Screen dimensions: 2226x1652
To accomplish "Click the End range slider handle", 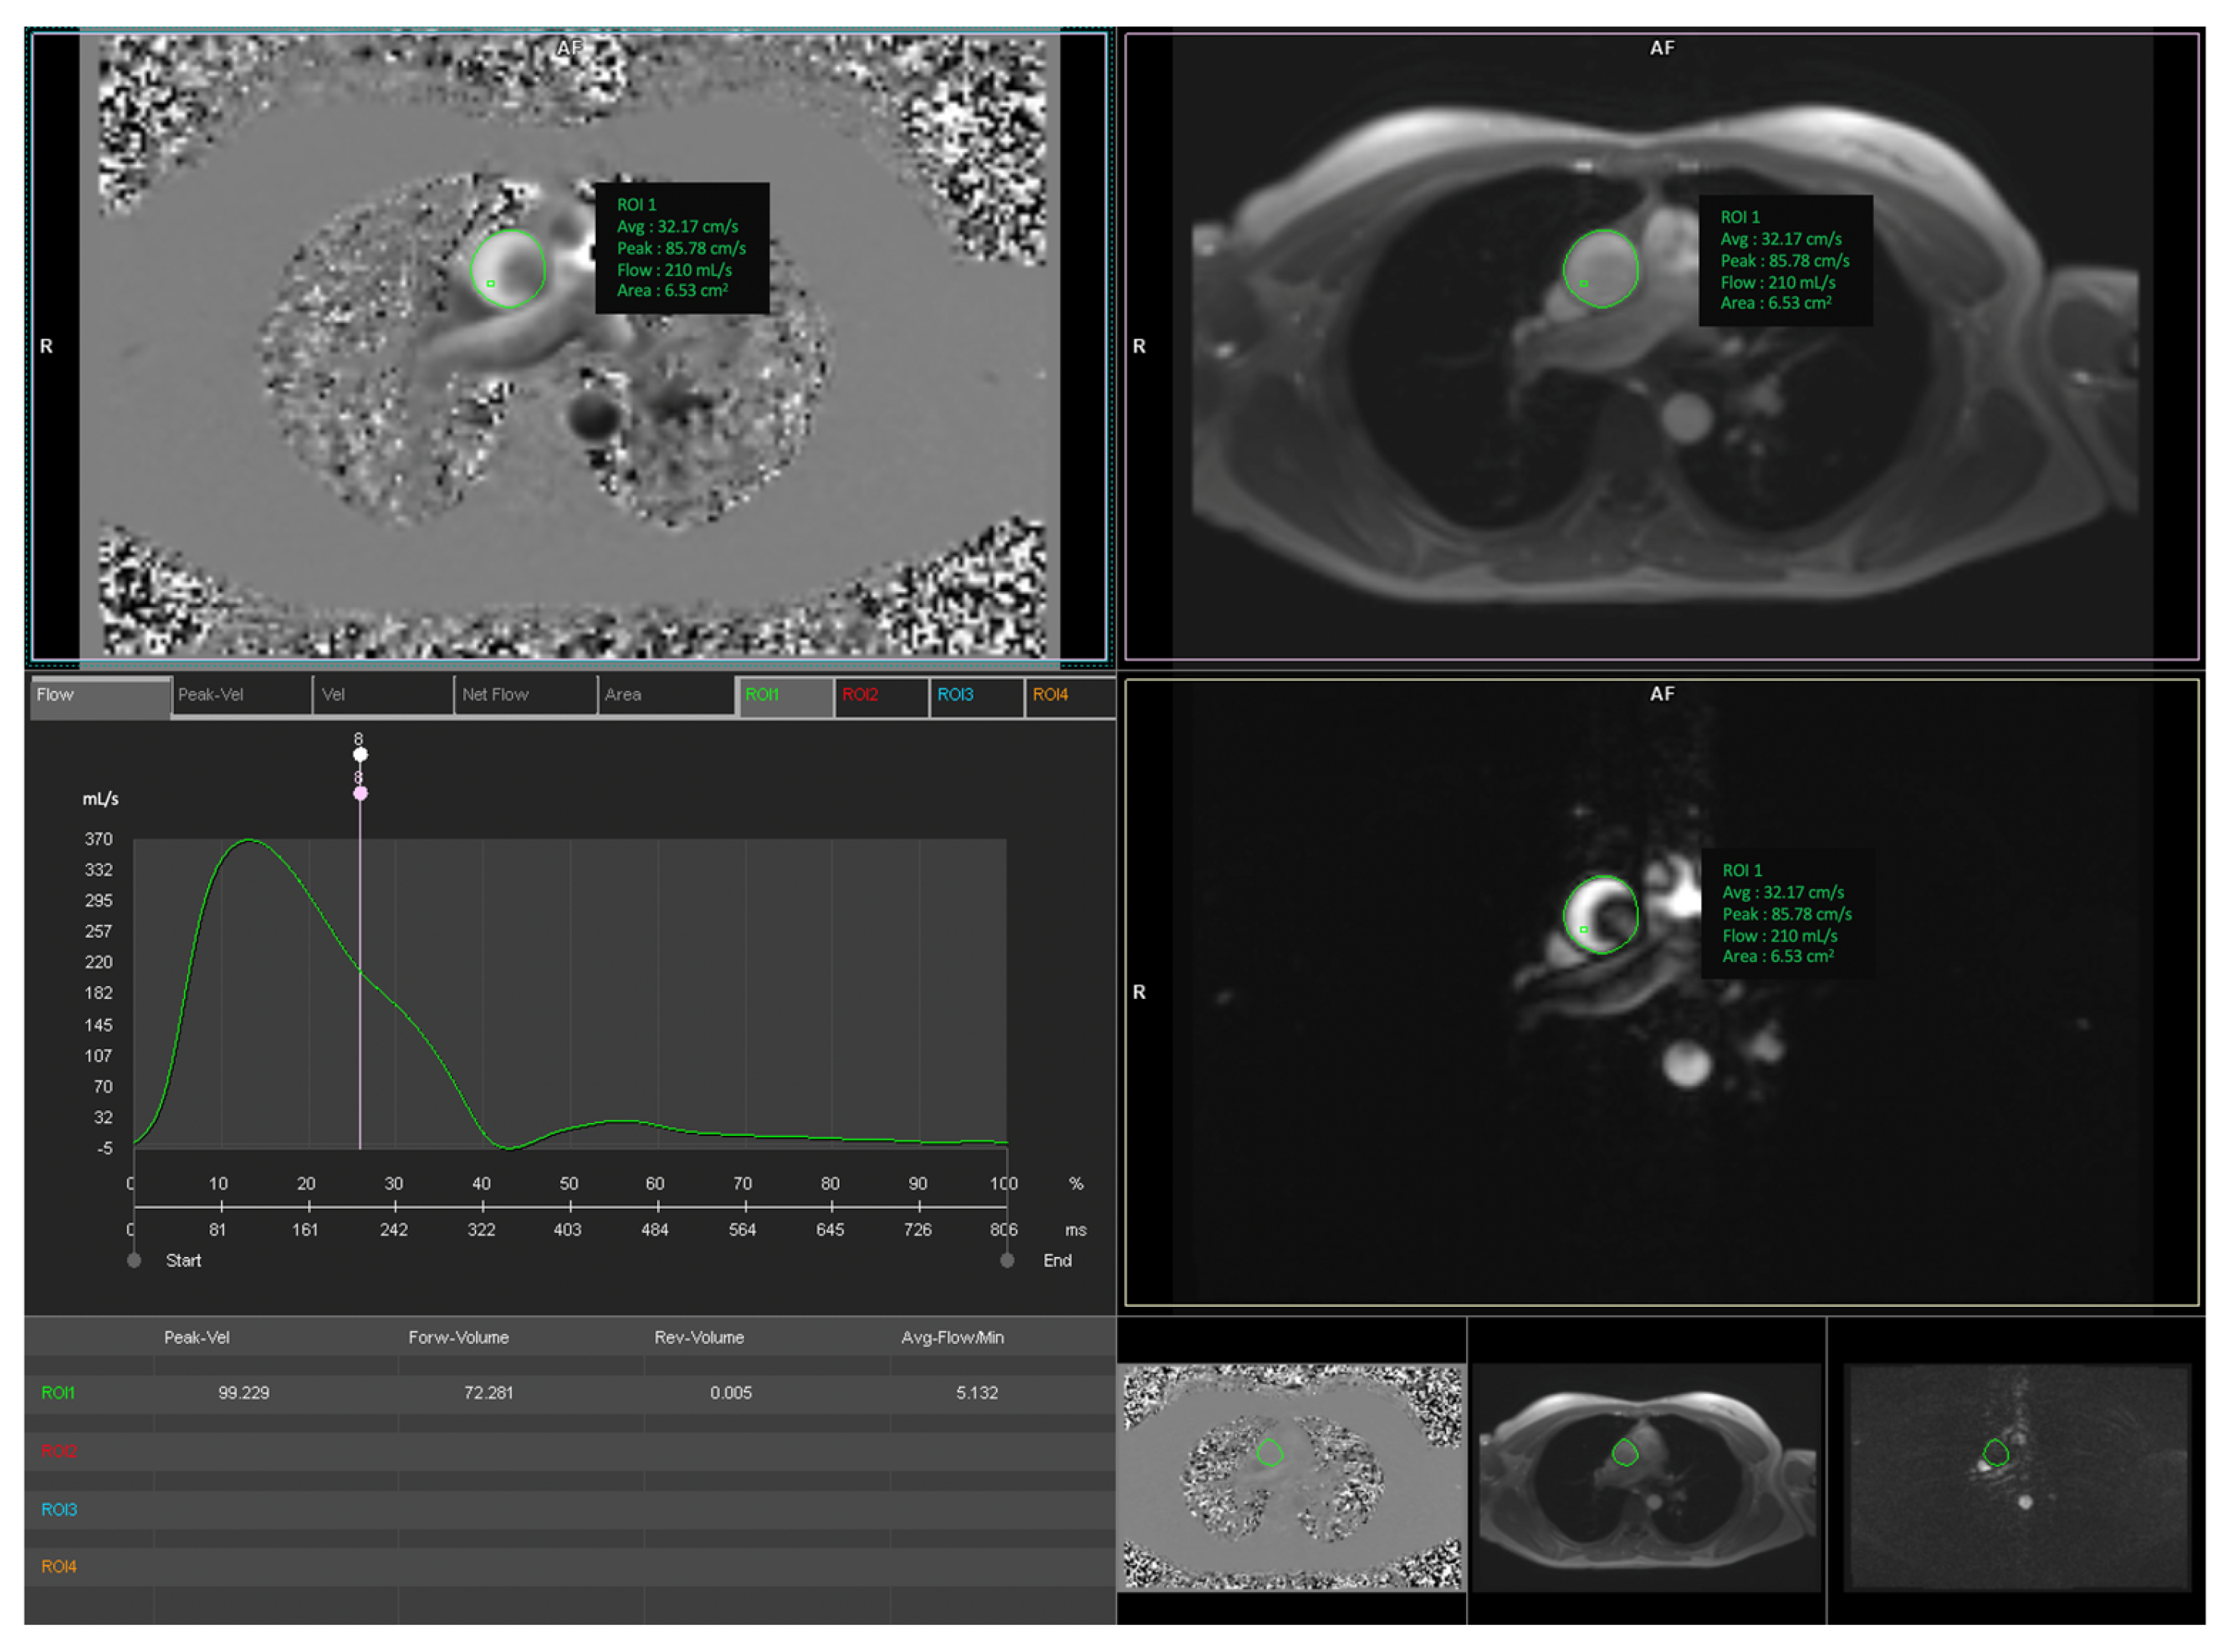I will [x=1007, y=1261].
